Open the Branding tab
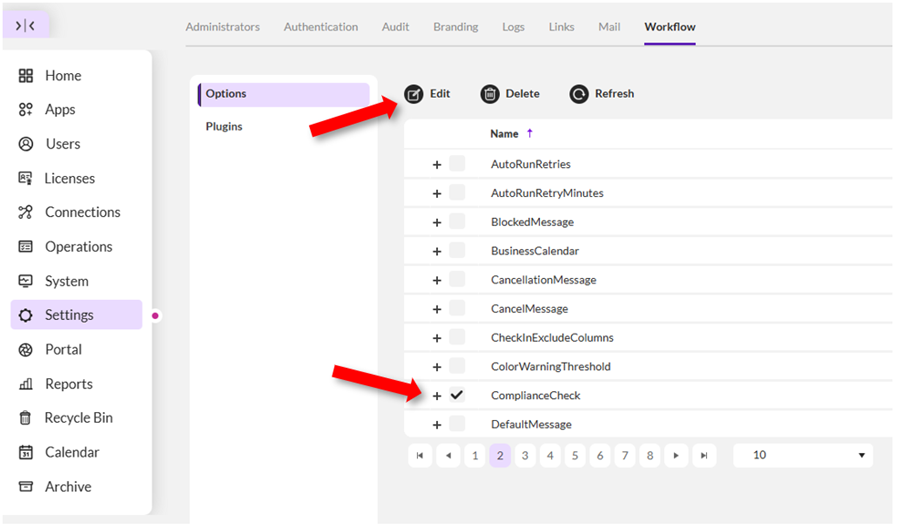This screenshot has width=902, height=529. [455, 27]
